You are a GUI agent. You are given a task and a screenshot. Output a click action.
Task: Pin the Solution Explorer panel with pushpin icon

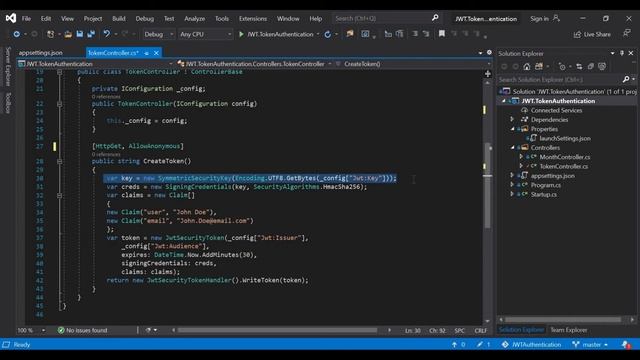click(622, 53)
